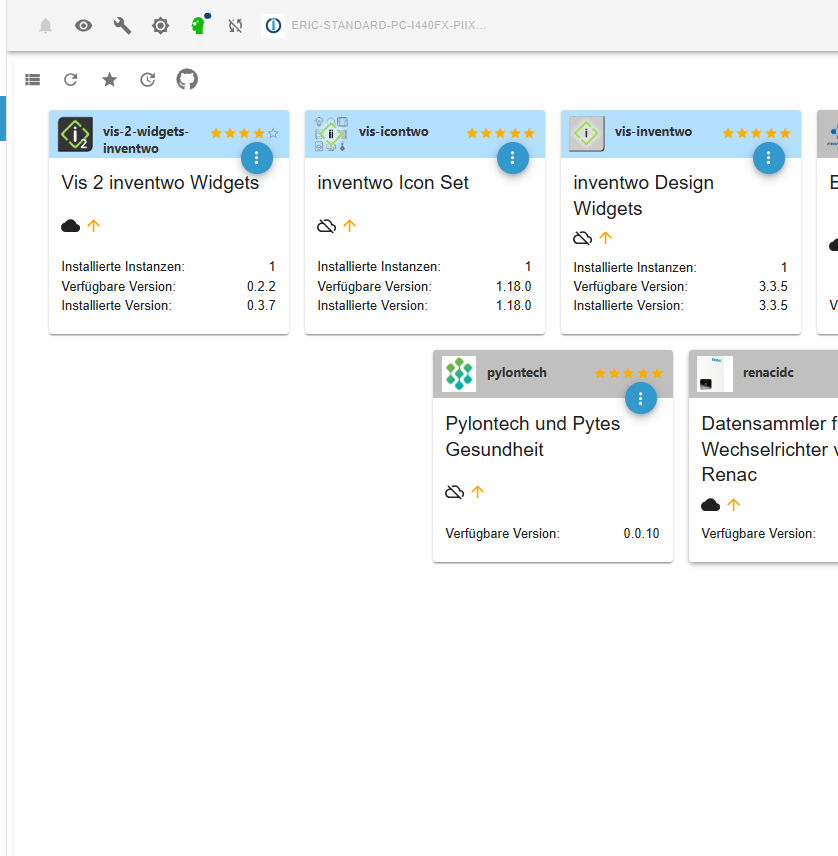The height and width of the screenshot is (856, 838).
Task: Click the crossed sync arrows icon
Action: [x=235, y=26]
